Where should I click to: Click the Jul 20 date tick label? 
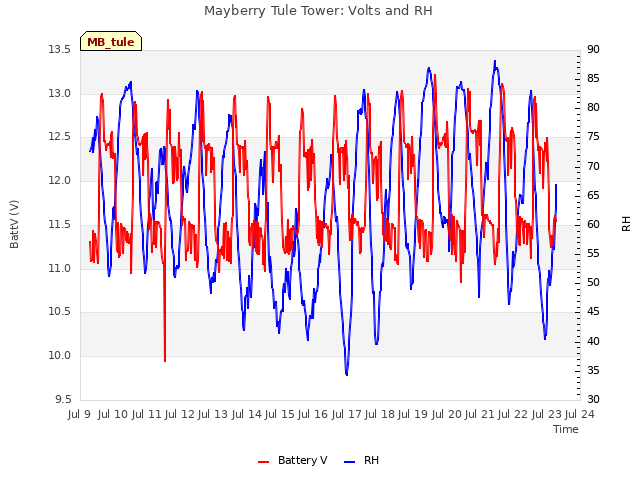[447, 414]
